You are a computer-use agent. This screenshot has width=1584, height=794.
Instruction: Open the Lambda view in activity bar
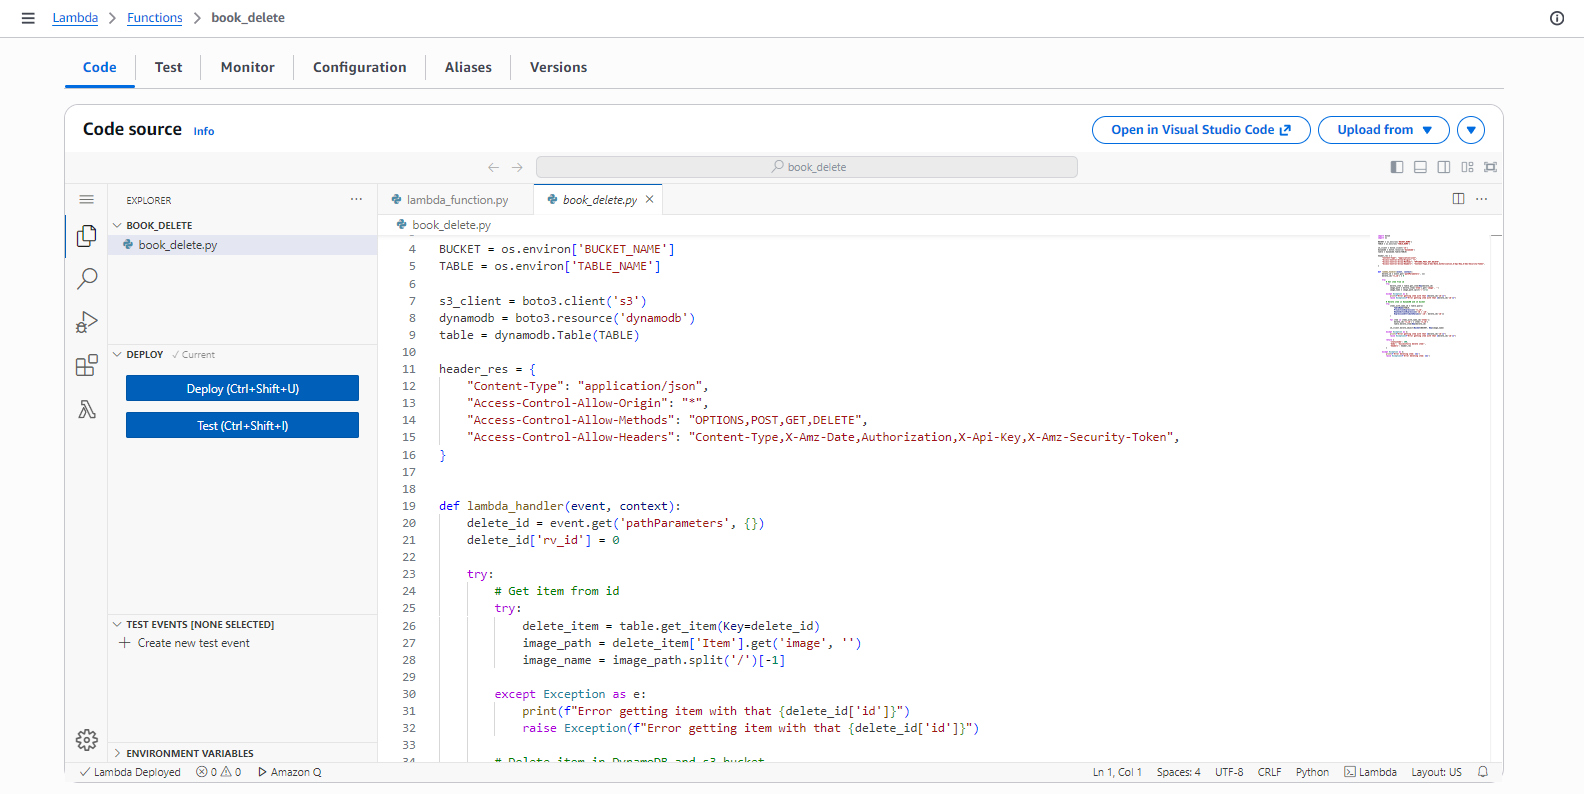87,409
